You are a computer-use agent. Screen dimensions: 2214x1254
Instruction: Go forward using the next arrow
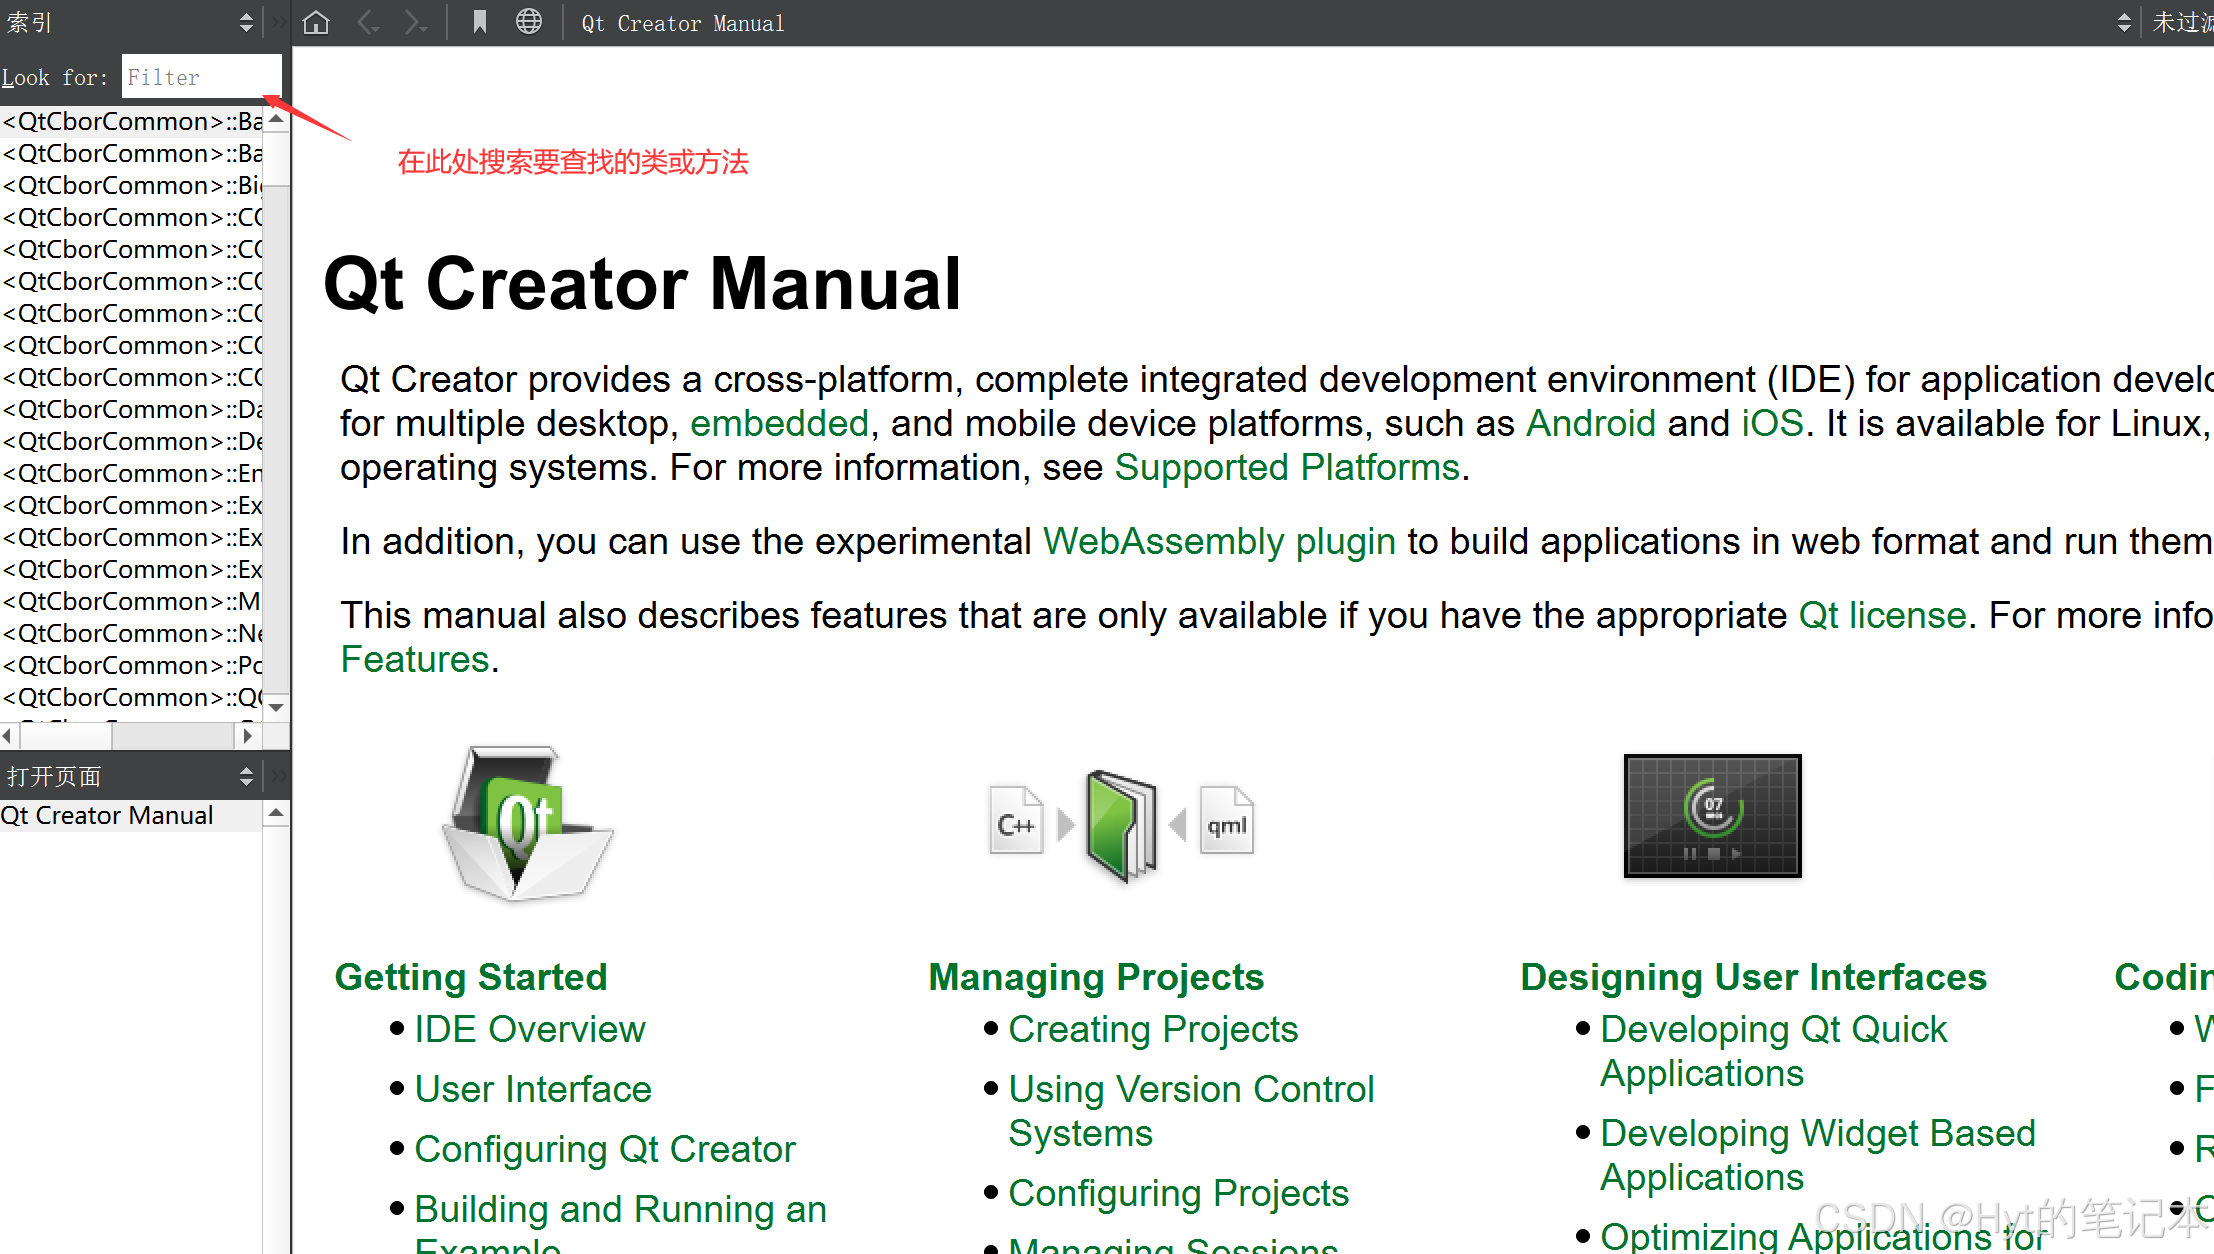click(414, 22)
